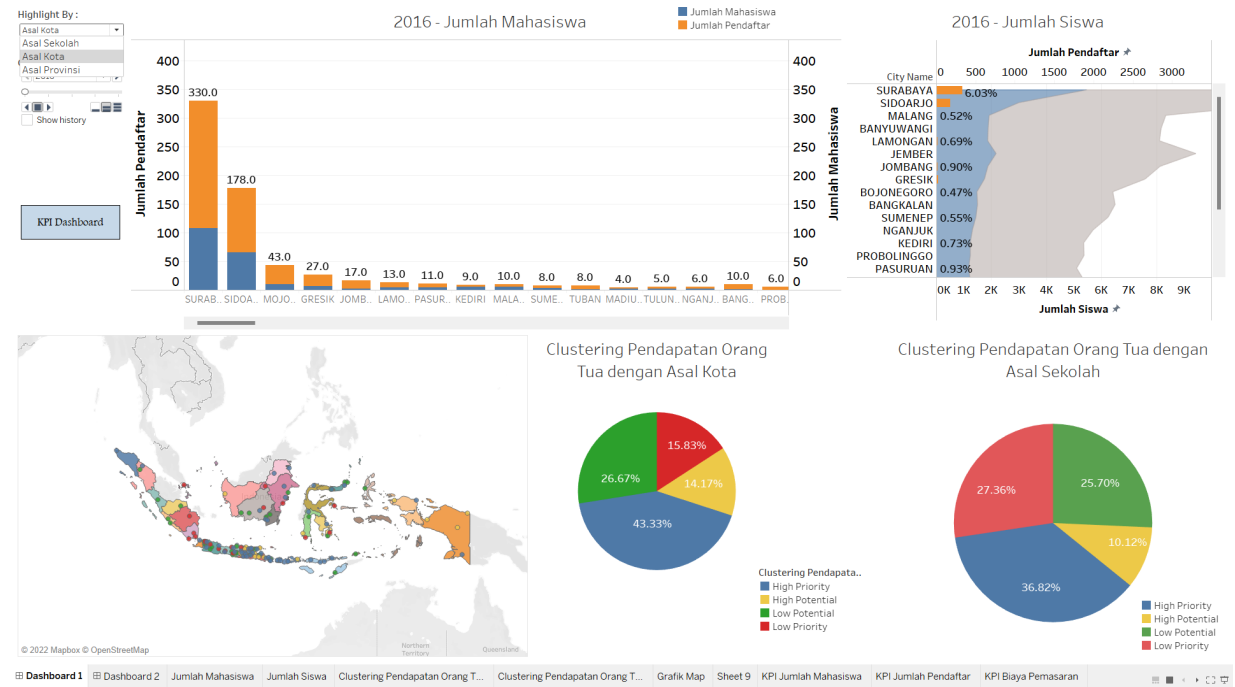
Task: Click the year slider handle
Action: coord(25,92)
